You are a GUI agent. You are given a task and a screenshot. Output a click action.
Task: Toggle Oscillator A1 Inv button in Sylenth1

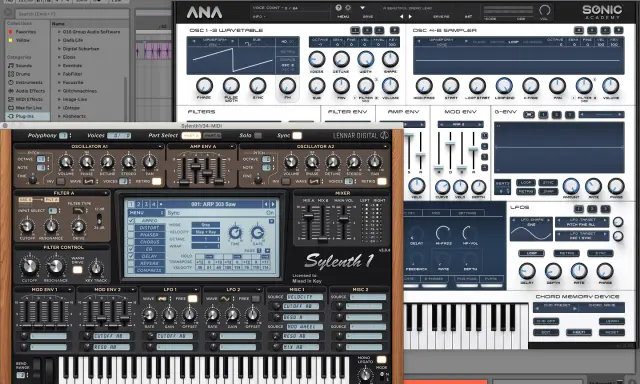tap(60, 181)
